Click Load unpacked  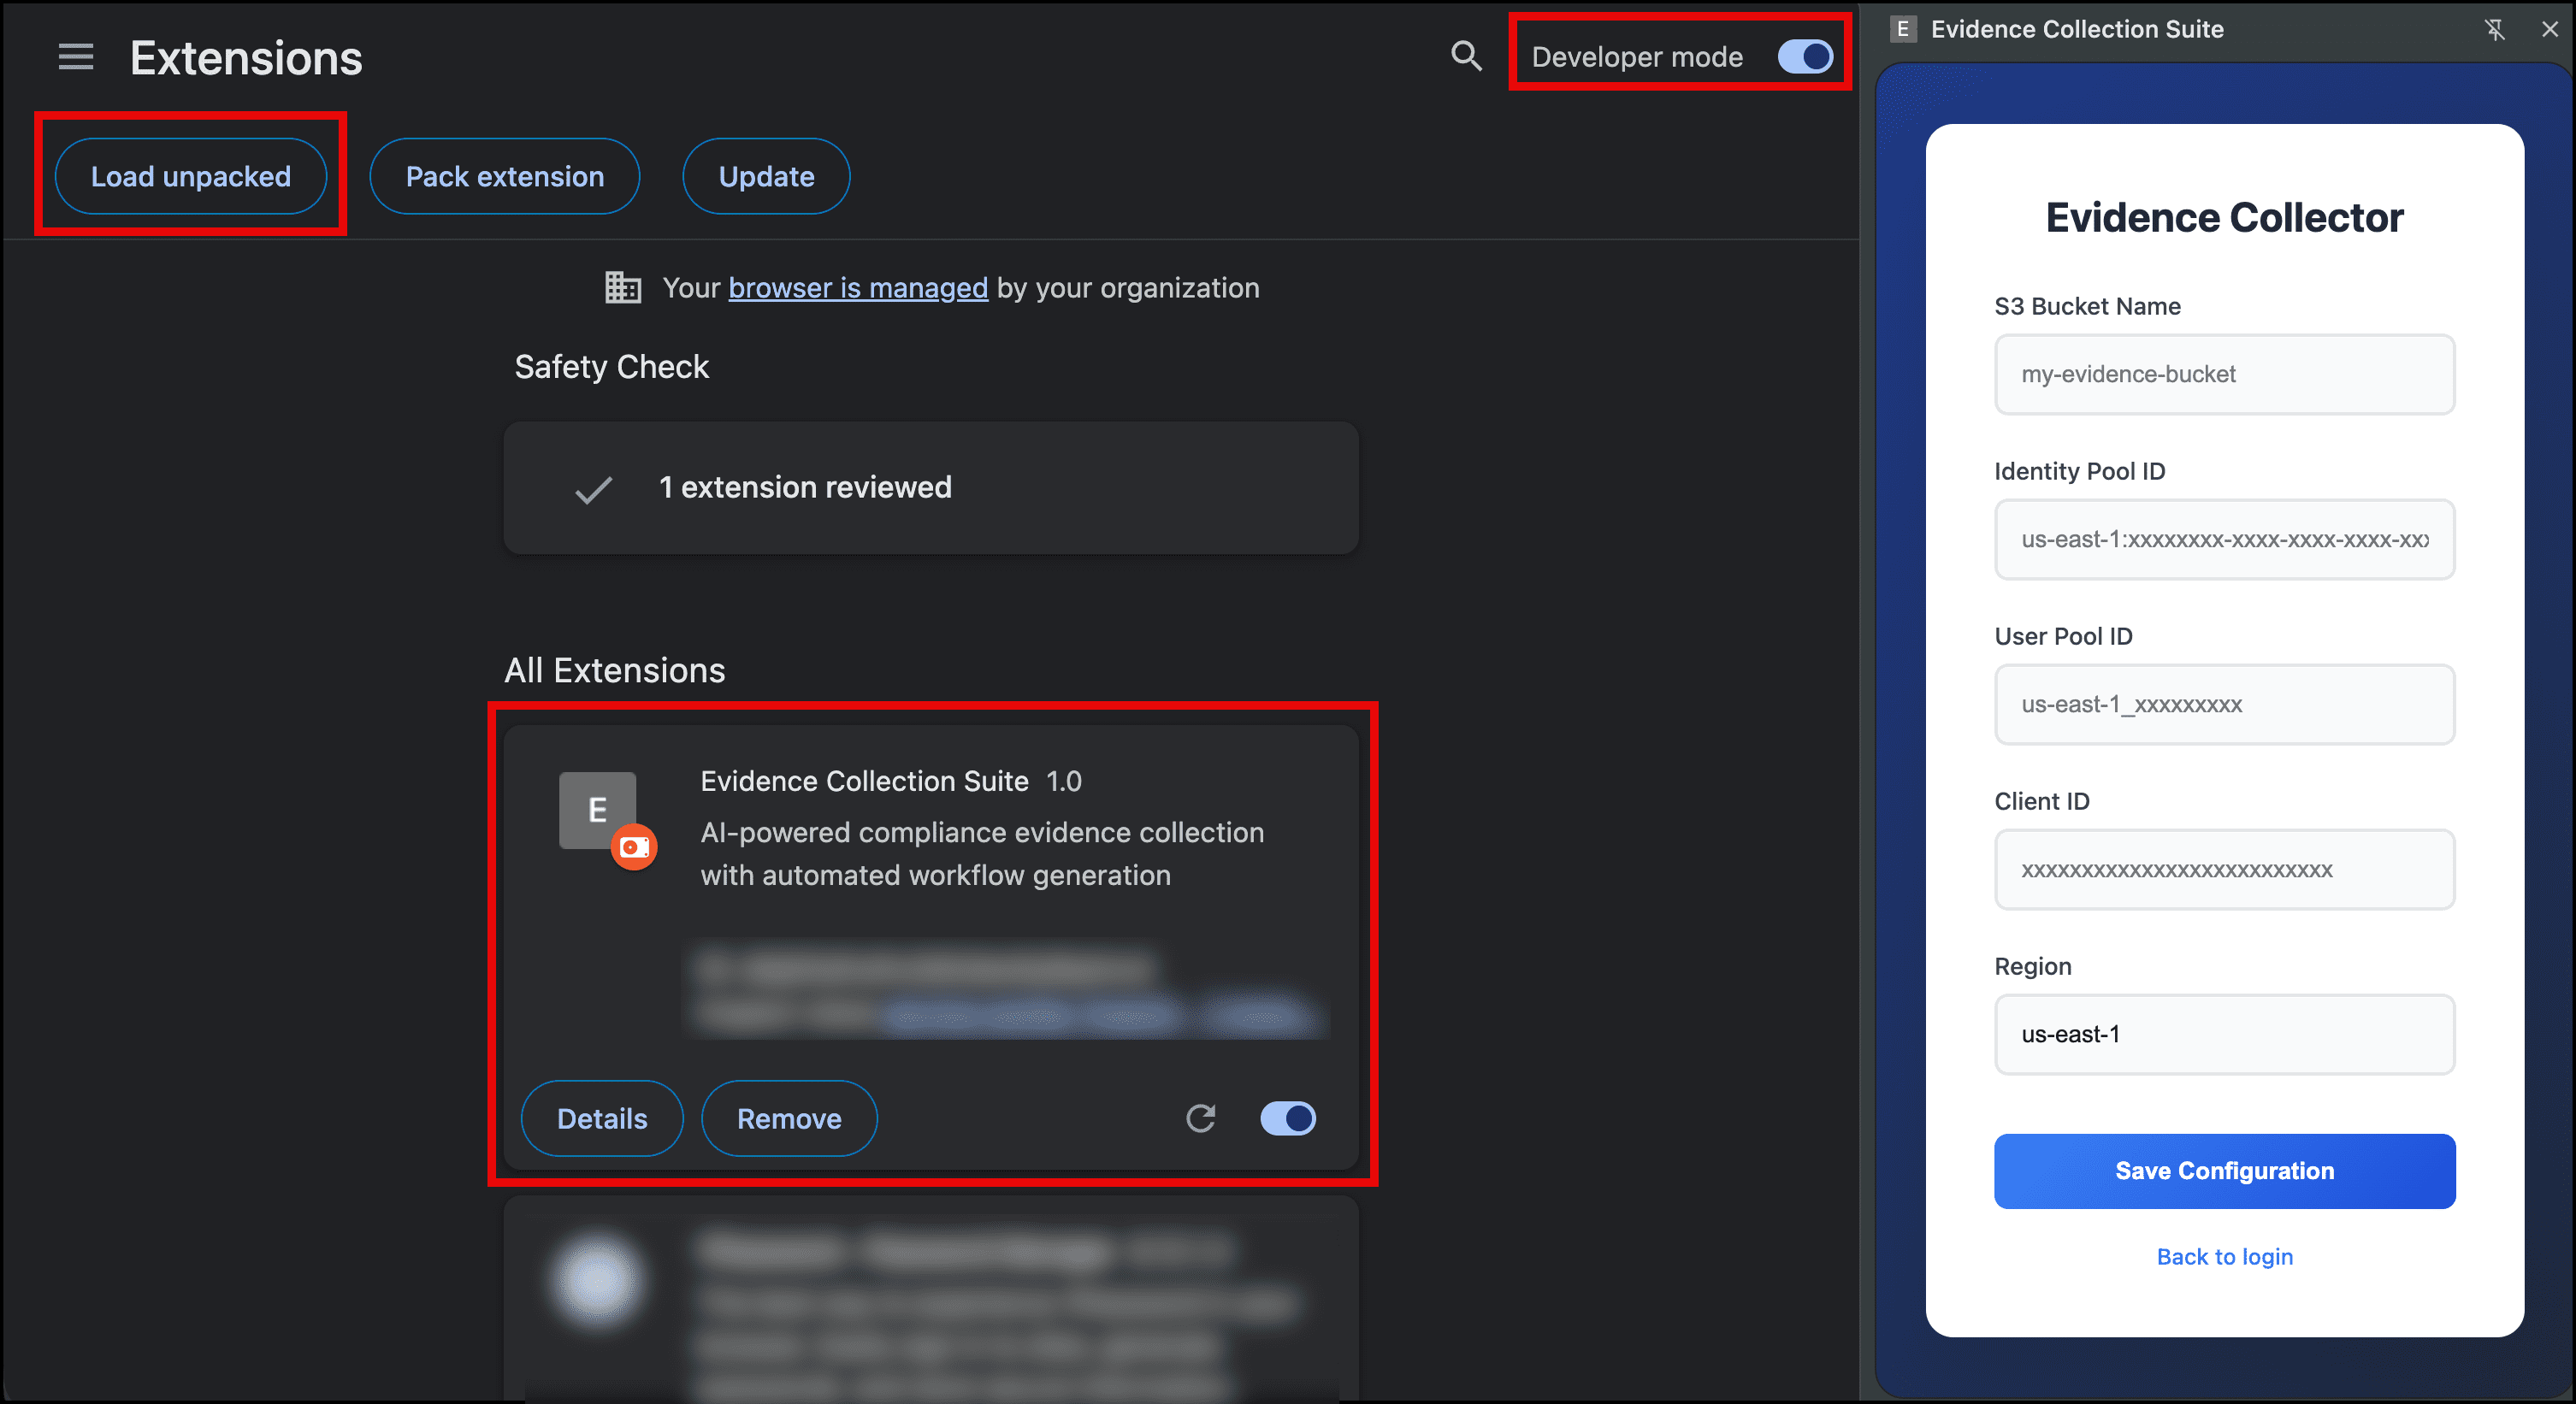pos(190,176)
